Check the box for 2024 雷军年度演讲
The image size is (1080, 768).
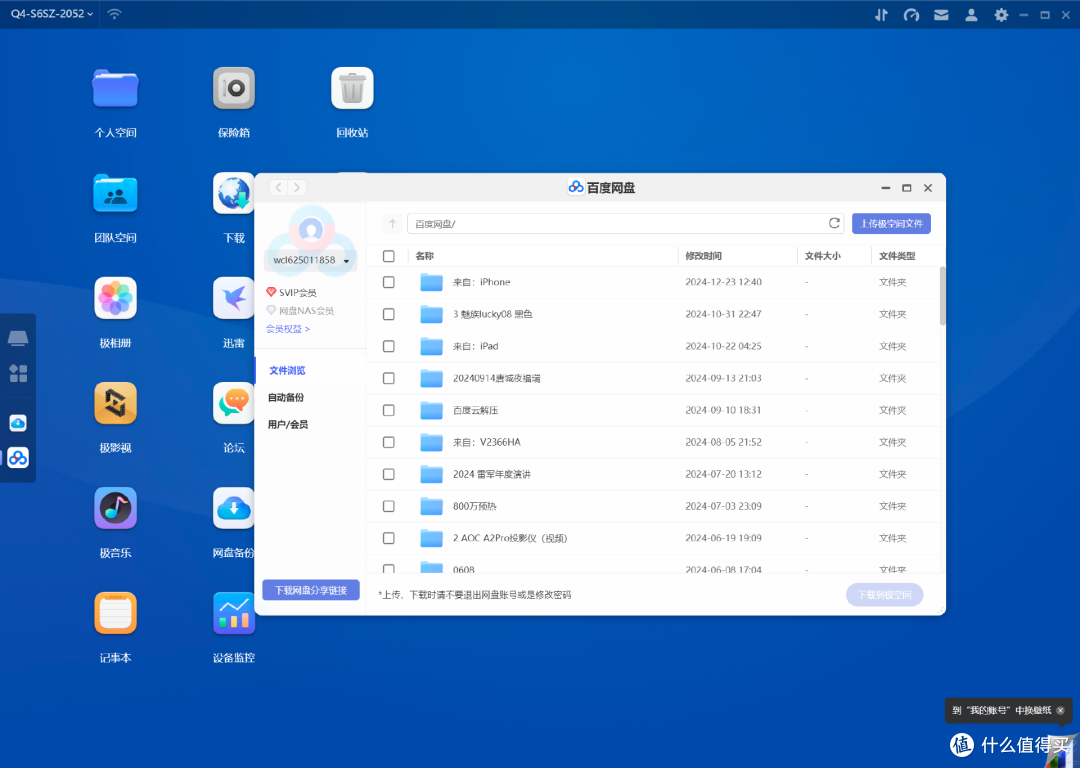[x=388, y=475]
